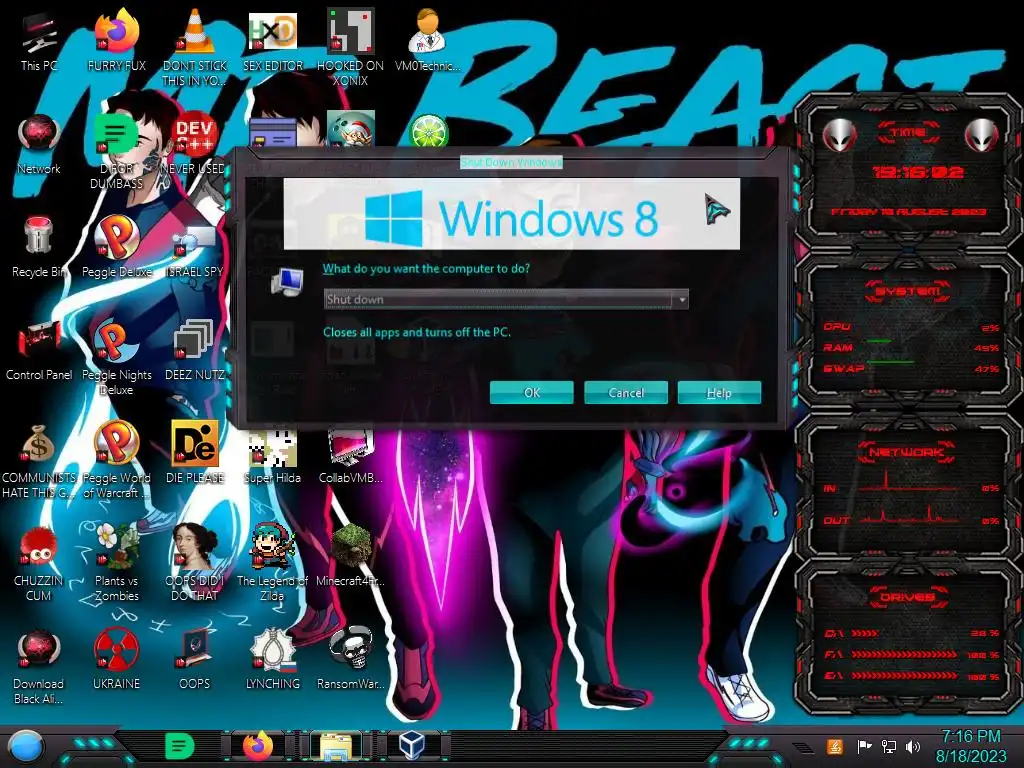Image resolution: width=1024 pixels, height=768 pixels.
Task: Open the OOPS laptop desktop icon
Action: tap(195, 658)
